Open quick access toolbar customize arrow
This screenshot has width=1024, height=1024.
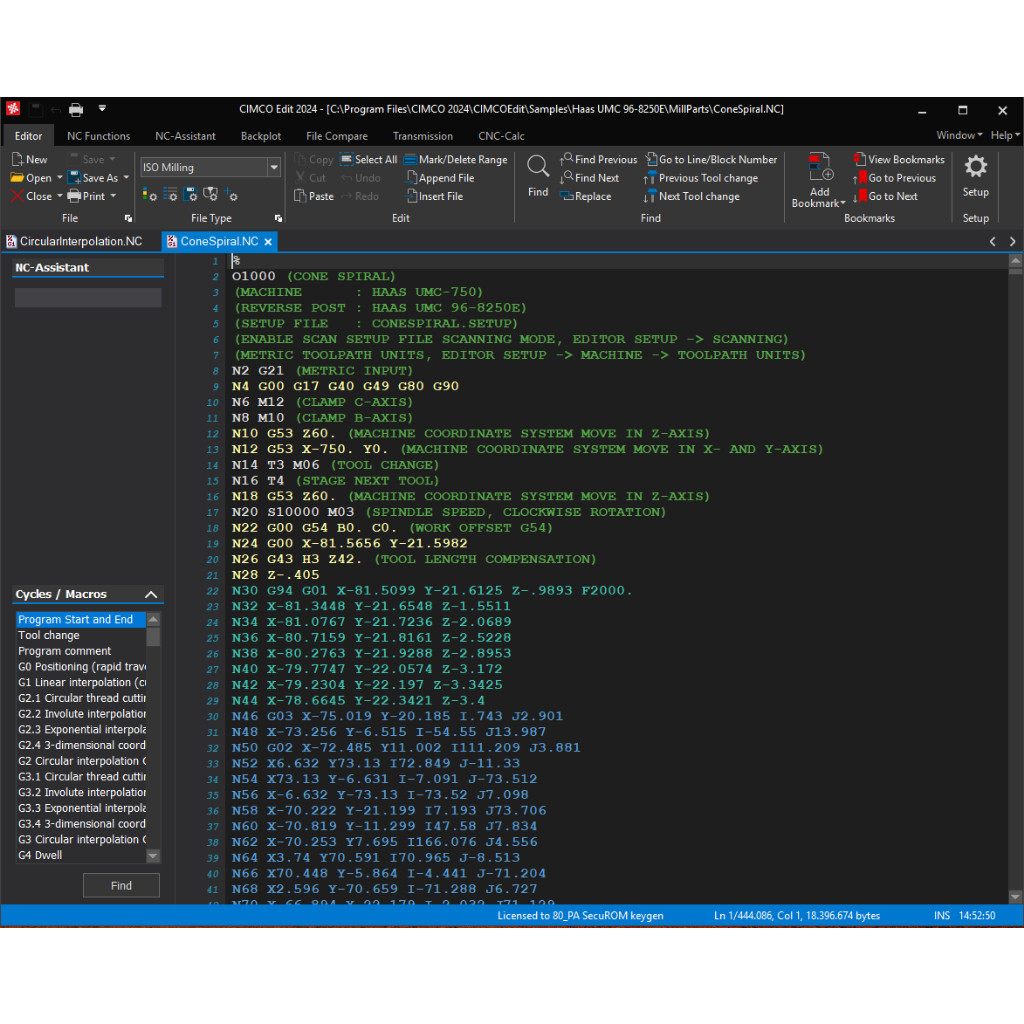click(102, 108)
